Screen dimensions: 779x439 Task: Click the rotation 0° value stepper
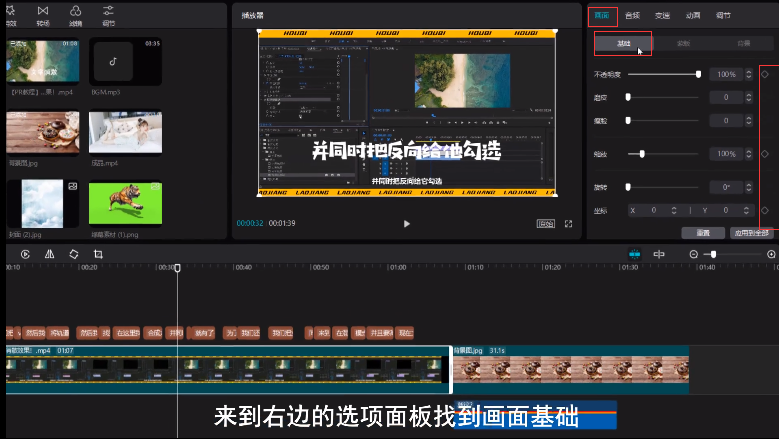(750, 187)
